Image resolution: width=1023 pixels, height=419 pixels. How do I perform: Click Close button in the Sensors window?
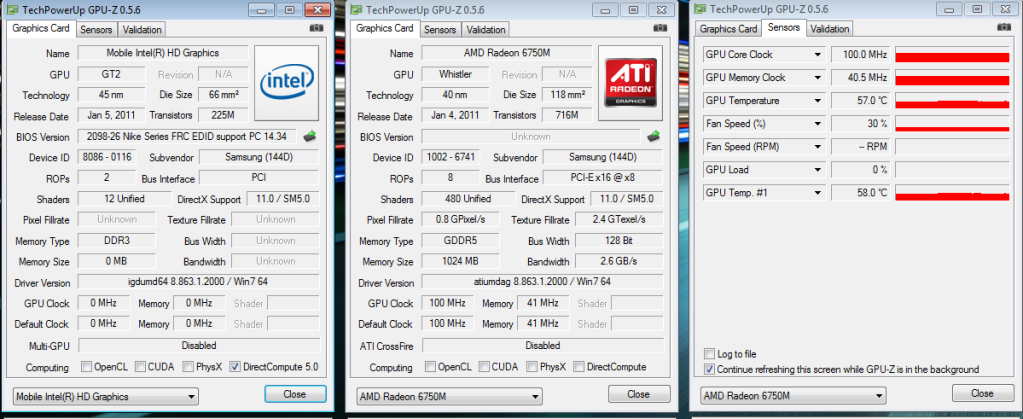click(982, 393)
